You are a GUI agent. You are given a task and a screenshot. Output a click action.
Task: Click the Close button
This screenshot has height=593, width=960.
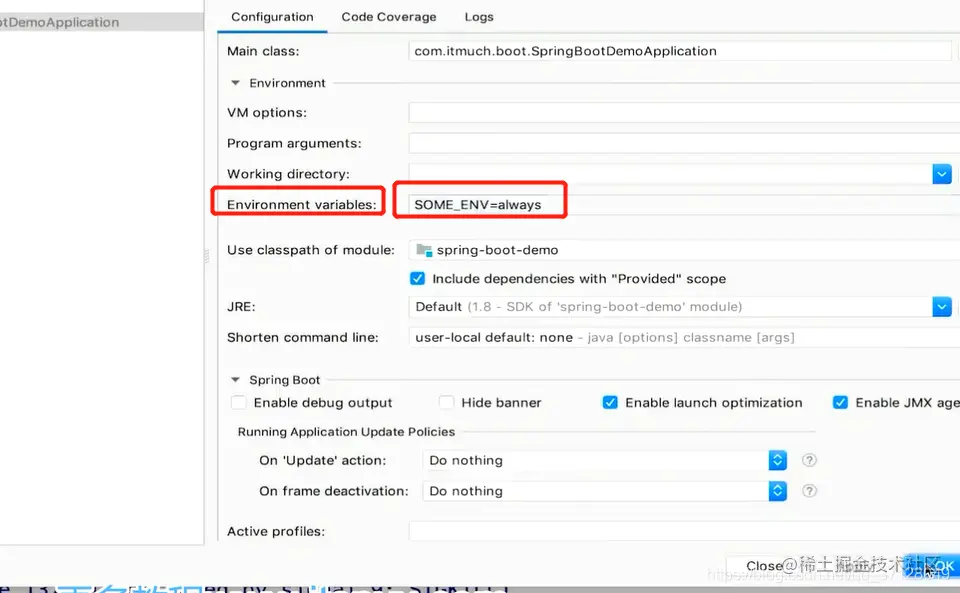(x=764, y=566)
